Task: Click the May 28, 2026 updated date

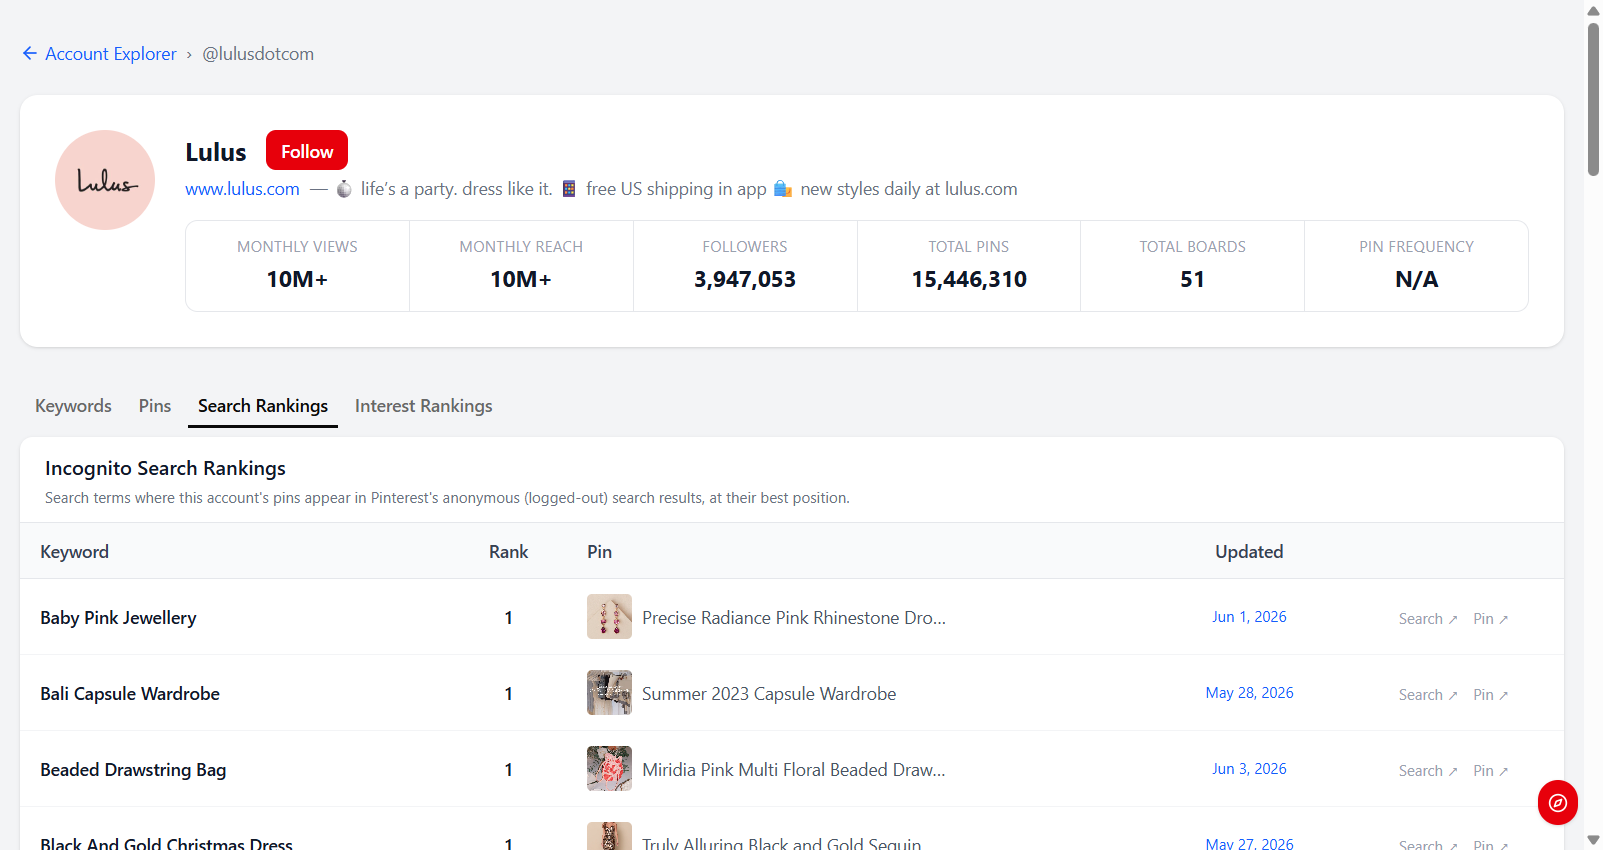Action: (x=1249, y=693)
